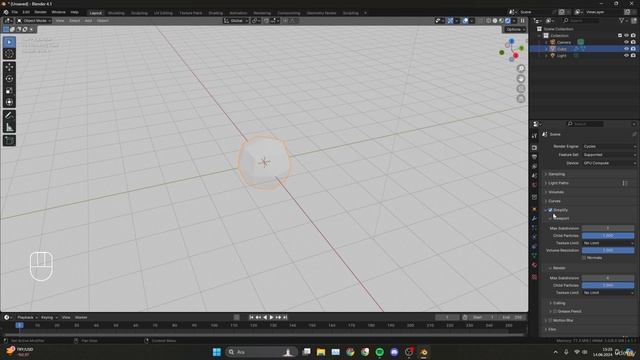Open the timeline Keying popover
This screenshot has width=640, height=360.
tap(49, 317)
